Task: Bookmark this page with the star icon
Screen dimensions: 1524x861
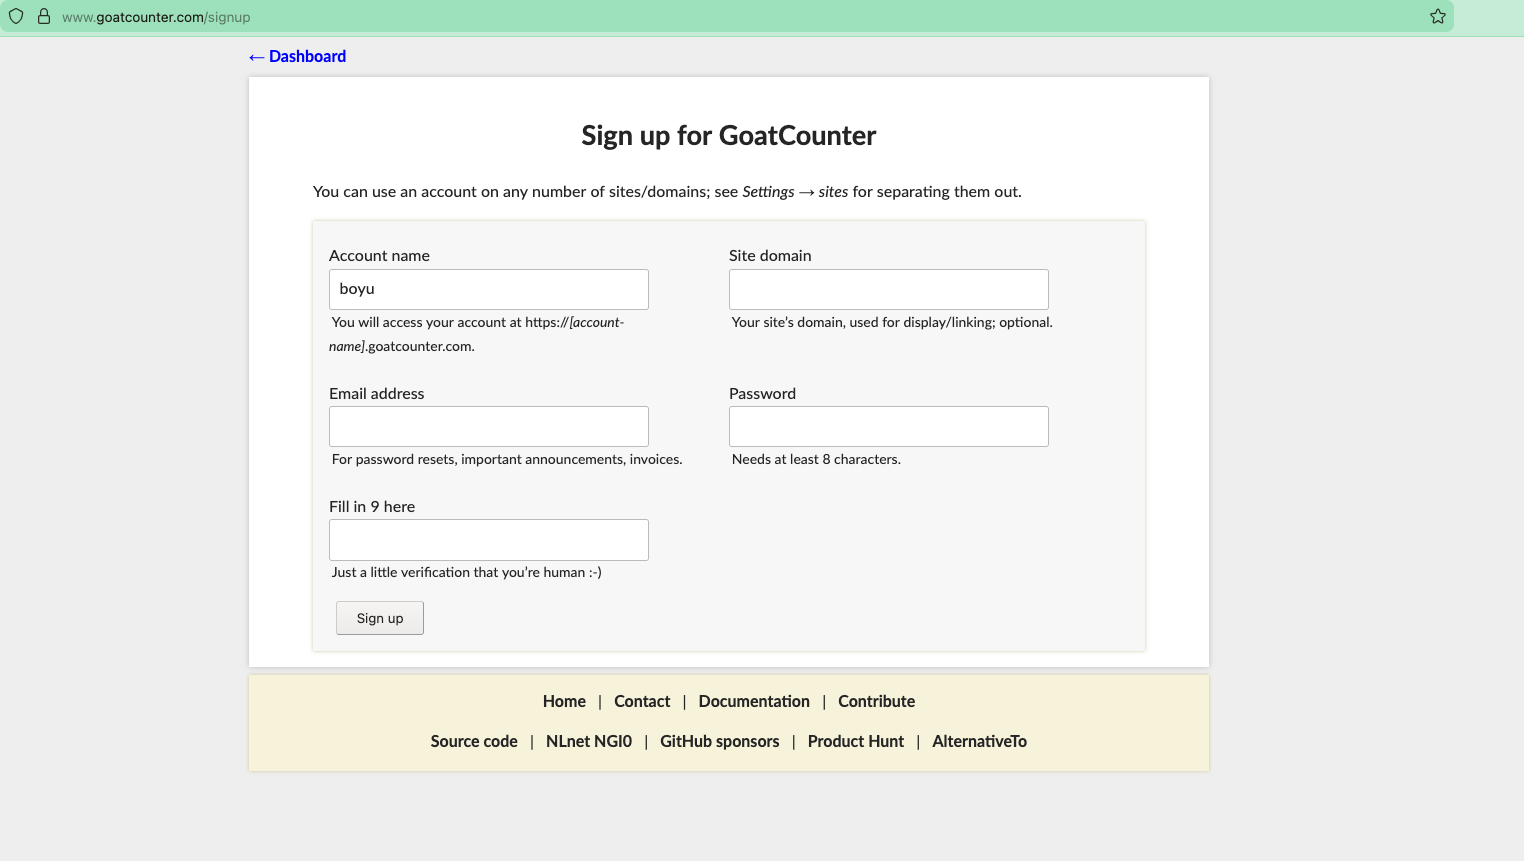Action: coord(1437,16)
